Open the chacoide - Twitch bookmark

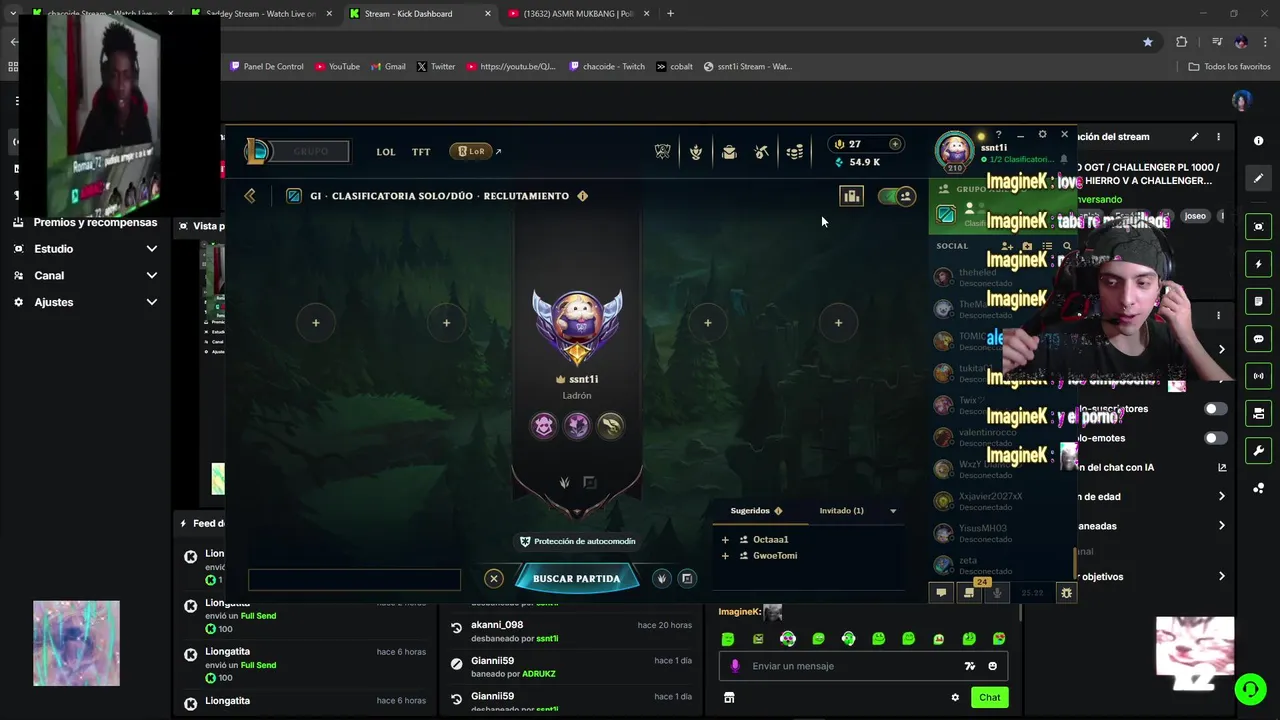tap(607, 67)
